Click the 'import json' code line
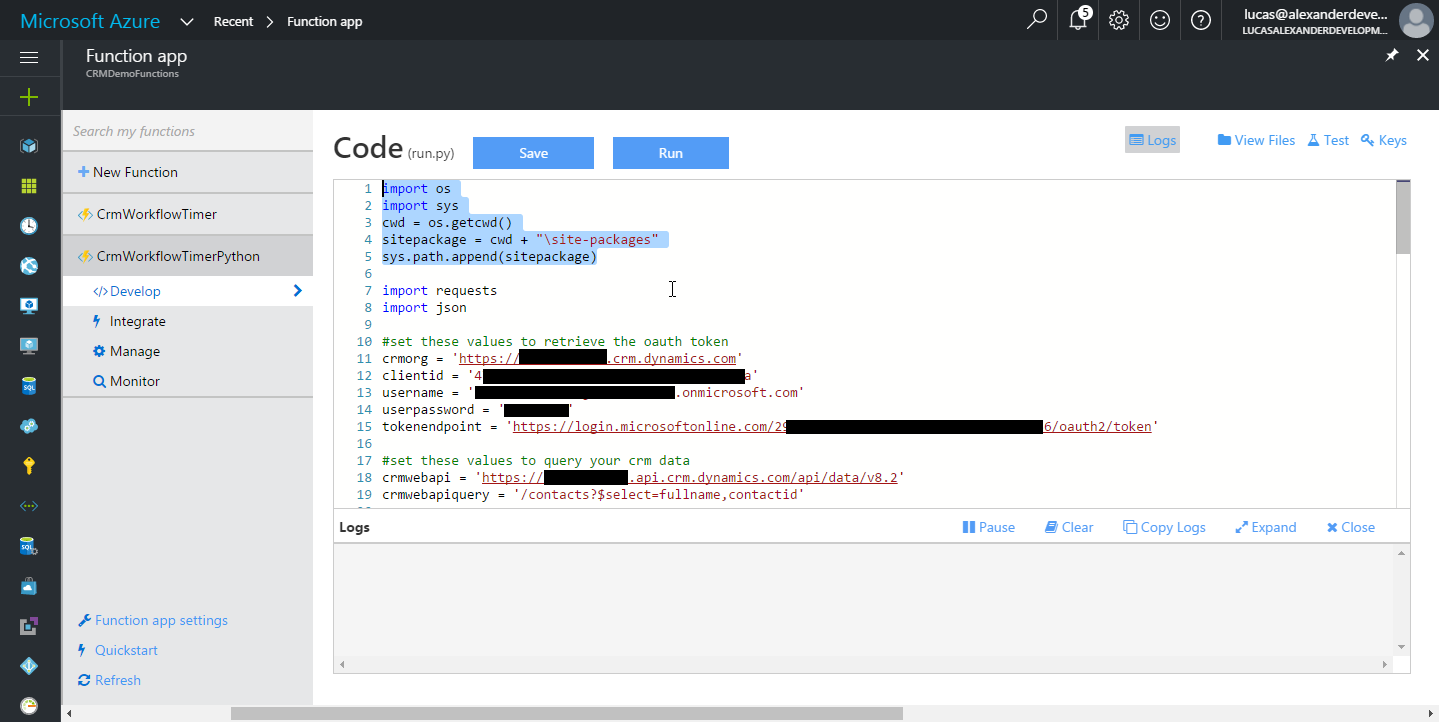The width and height of the screenshot is (1439, 722). [x=424, y=308]
